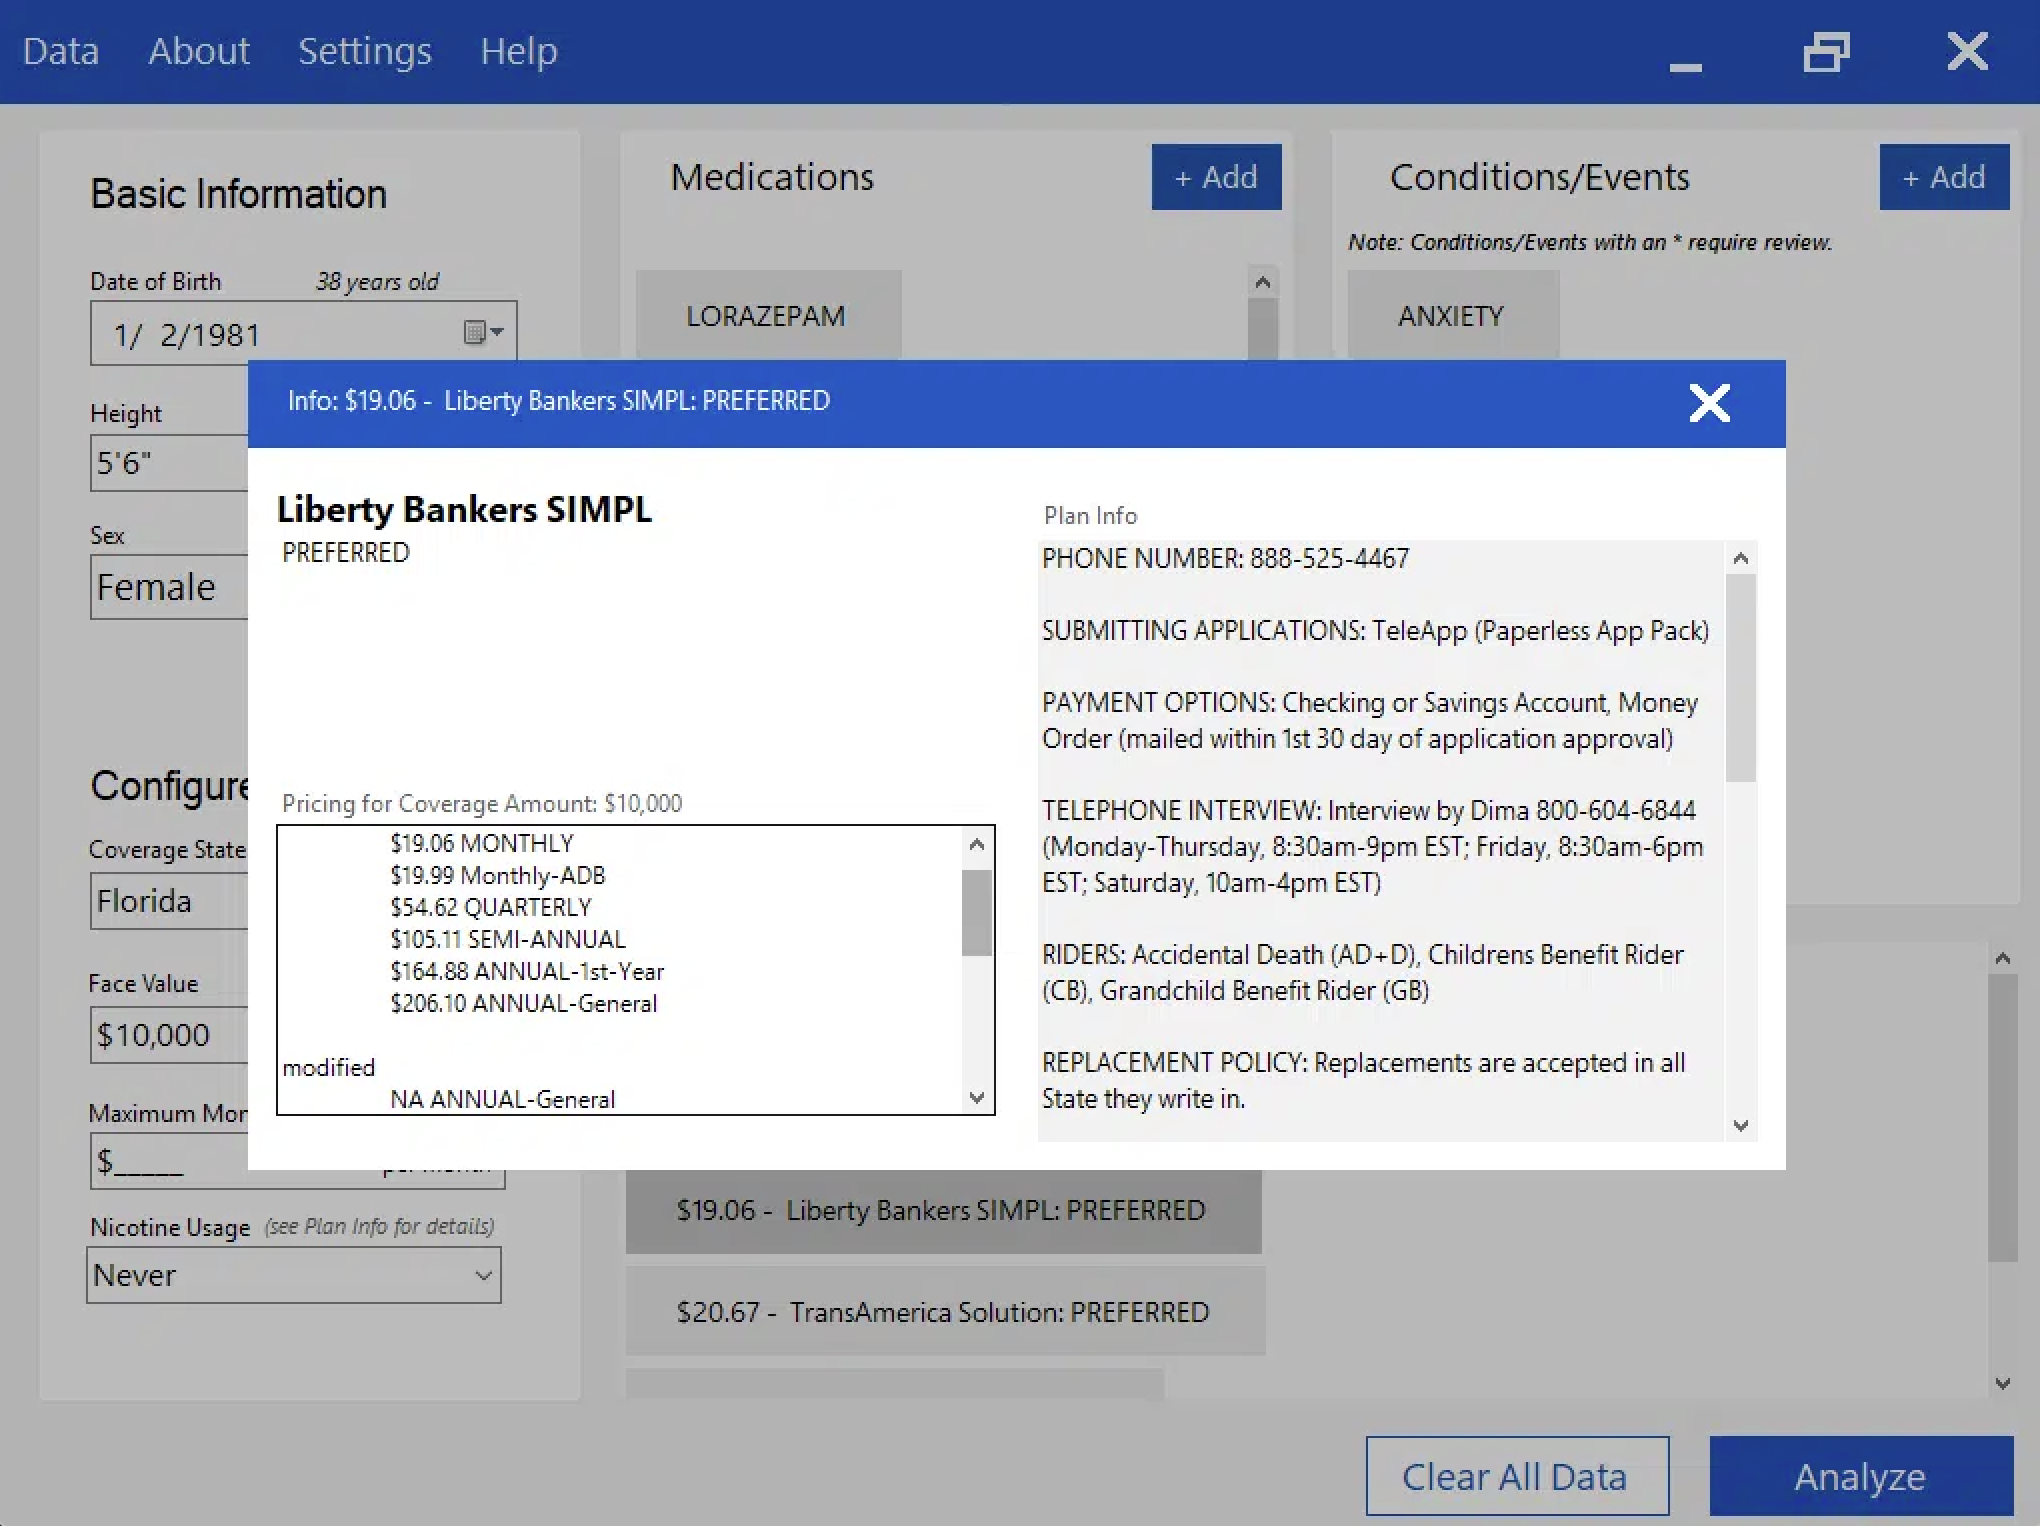Open the Settings menu

pos(364,51)
